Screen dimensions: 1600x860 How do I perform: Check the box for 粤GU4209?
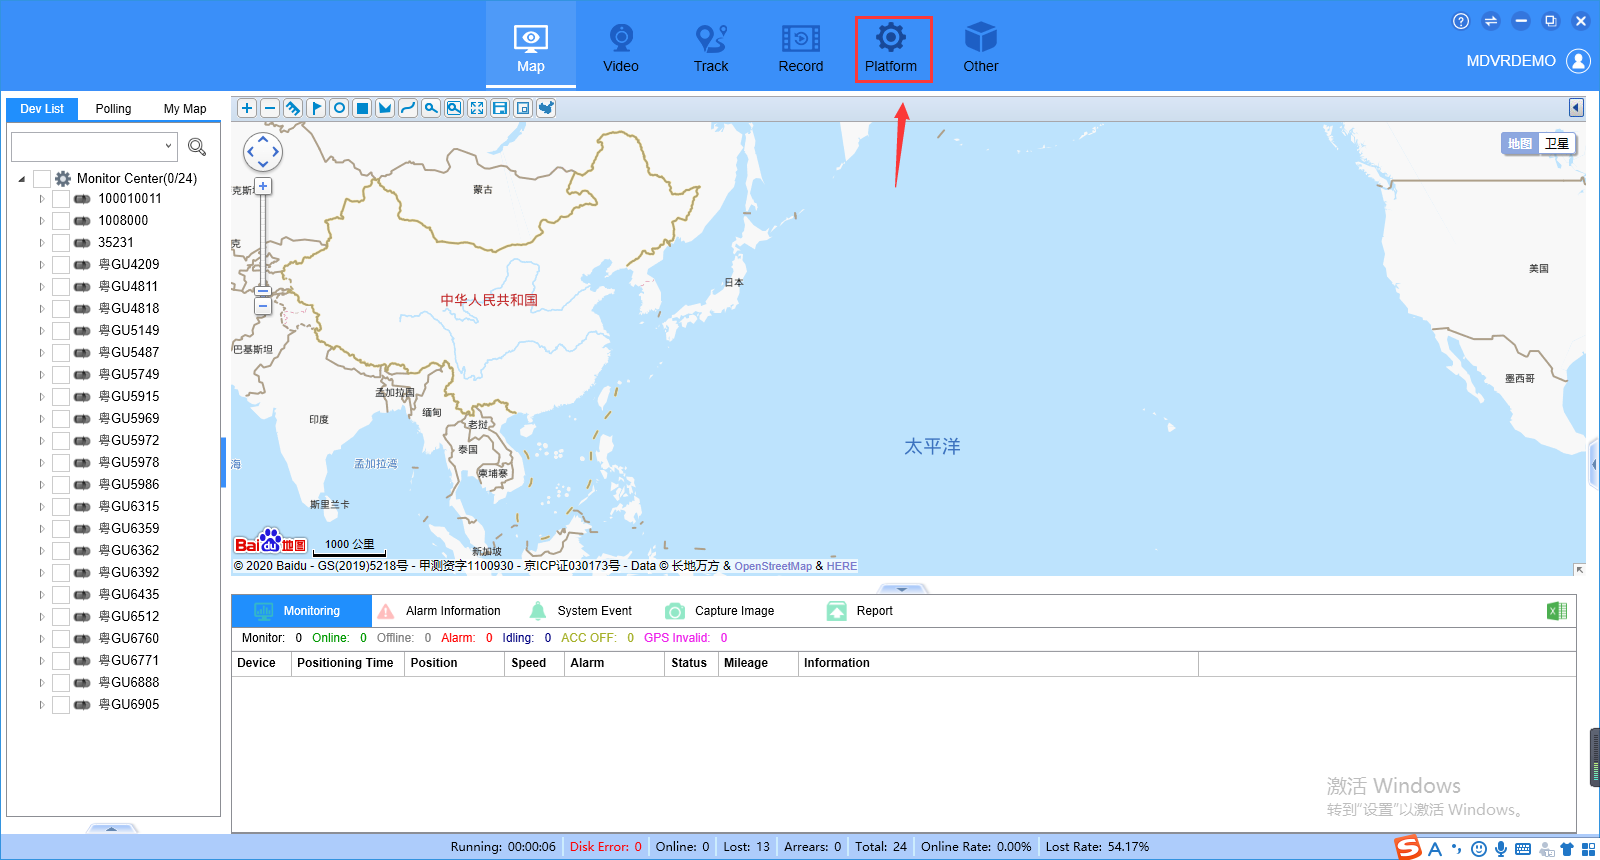click(x=61, y=265)
